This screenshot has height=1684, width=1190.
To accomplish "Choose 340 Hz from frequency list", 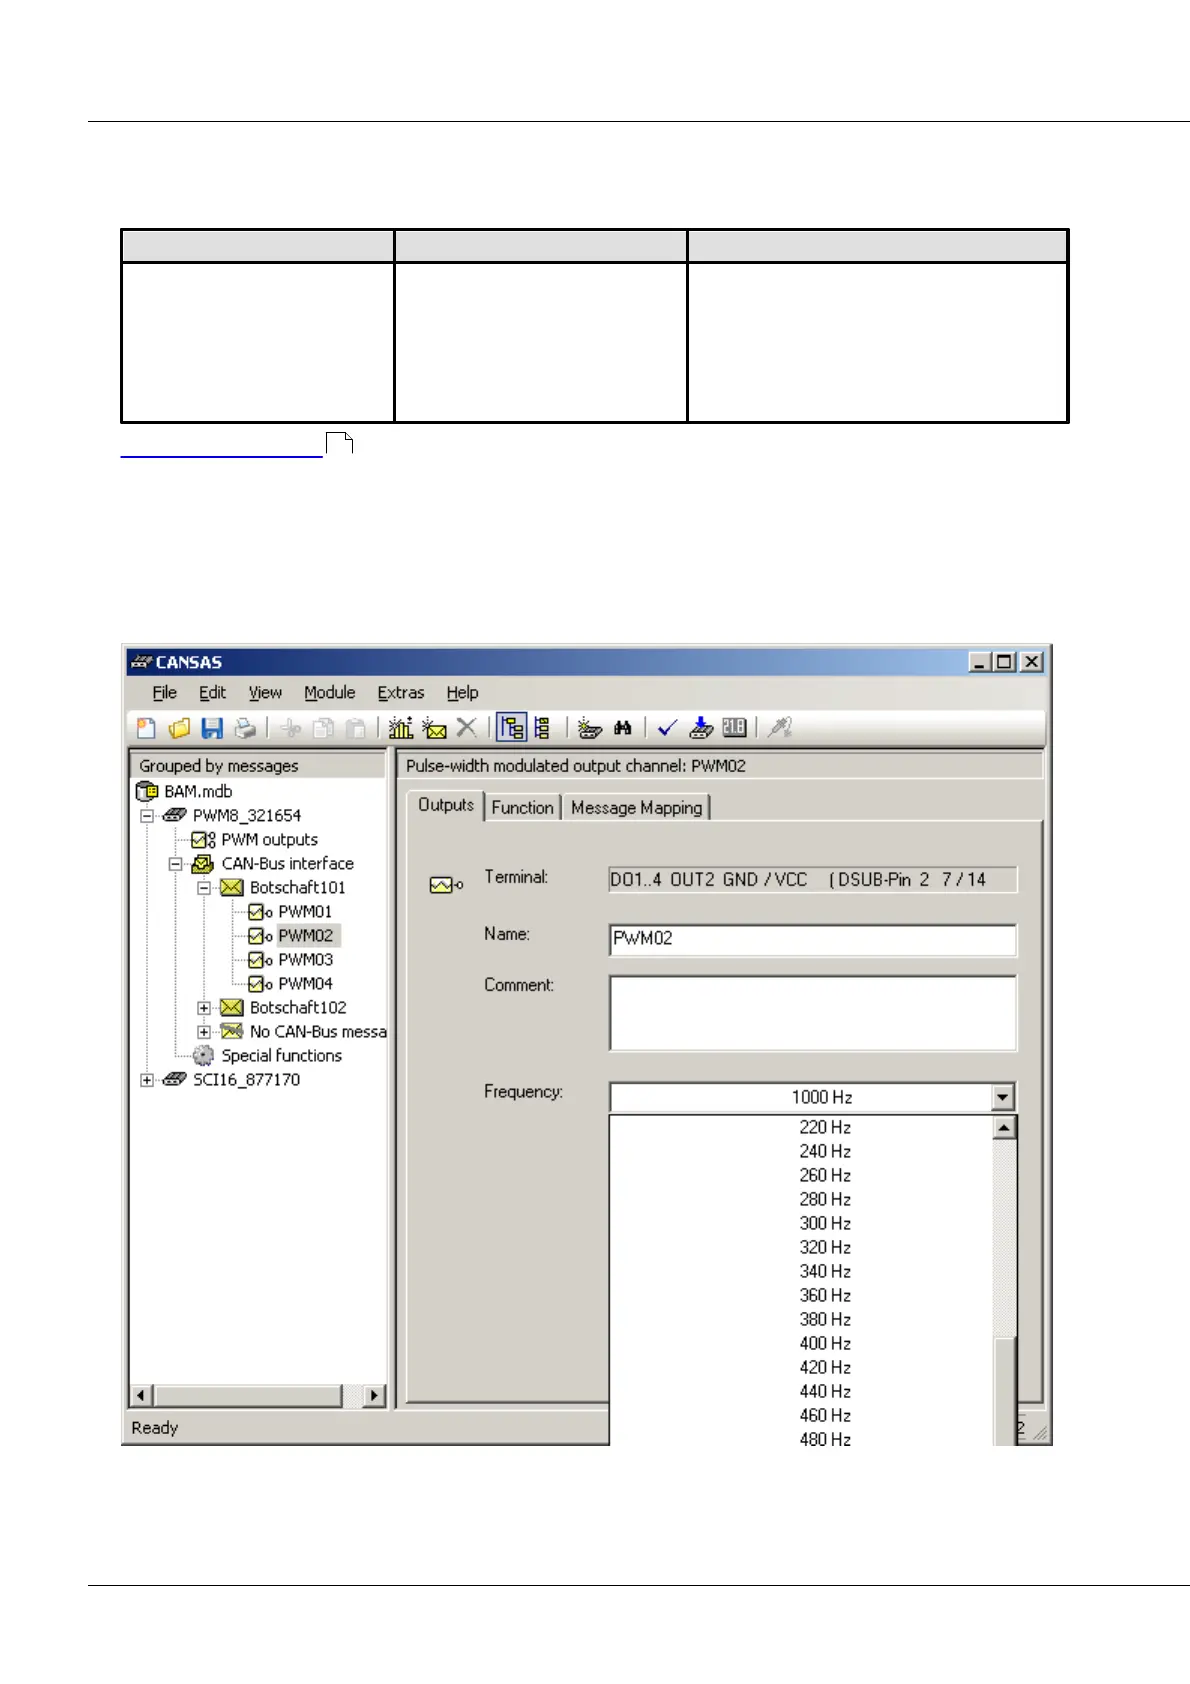I will pyautogui.click(x=825, y=1271).
